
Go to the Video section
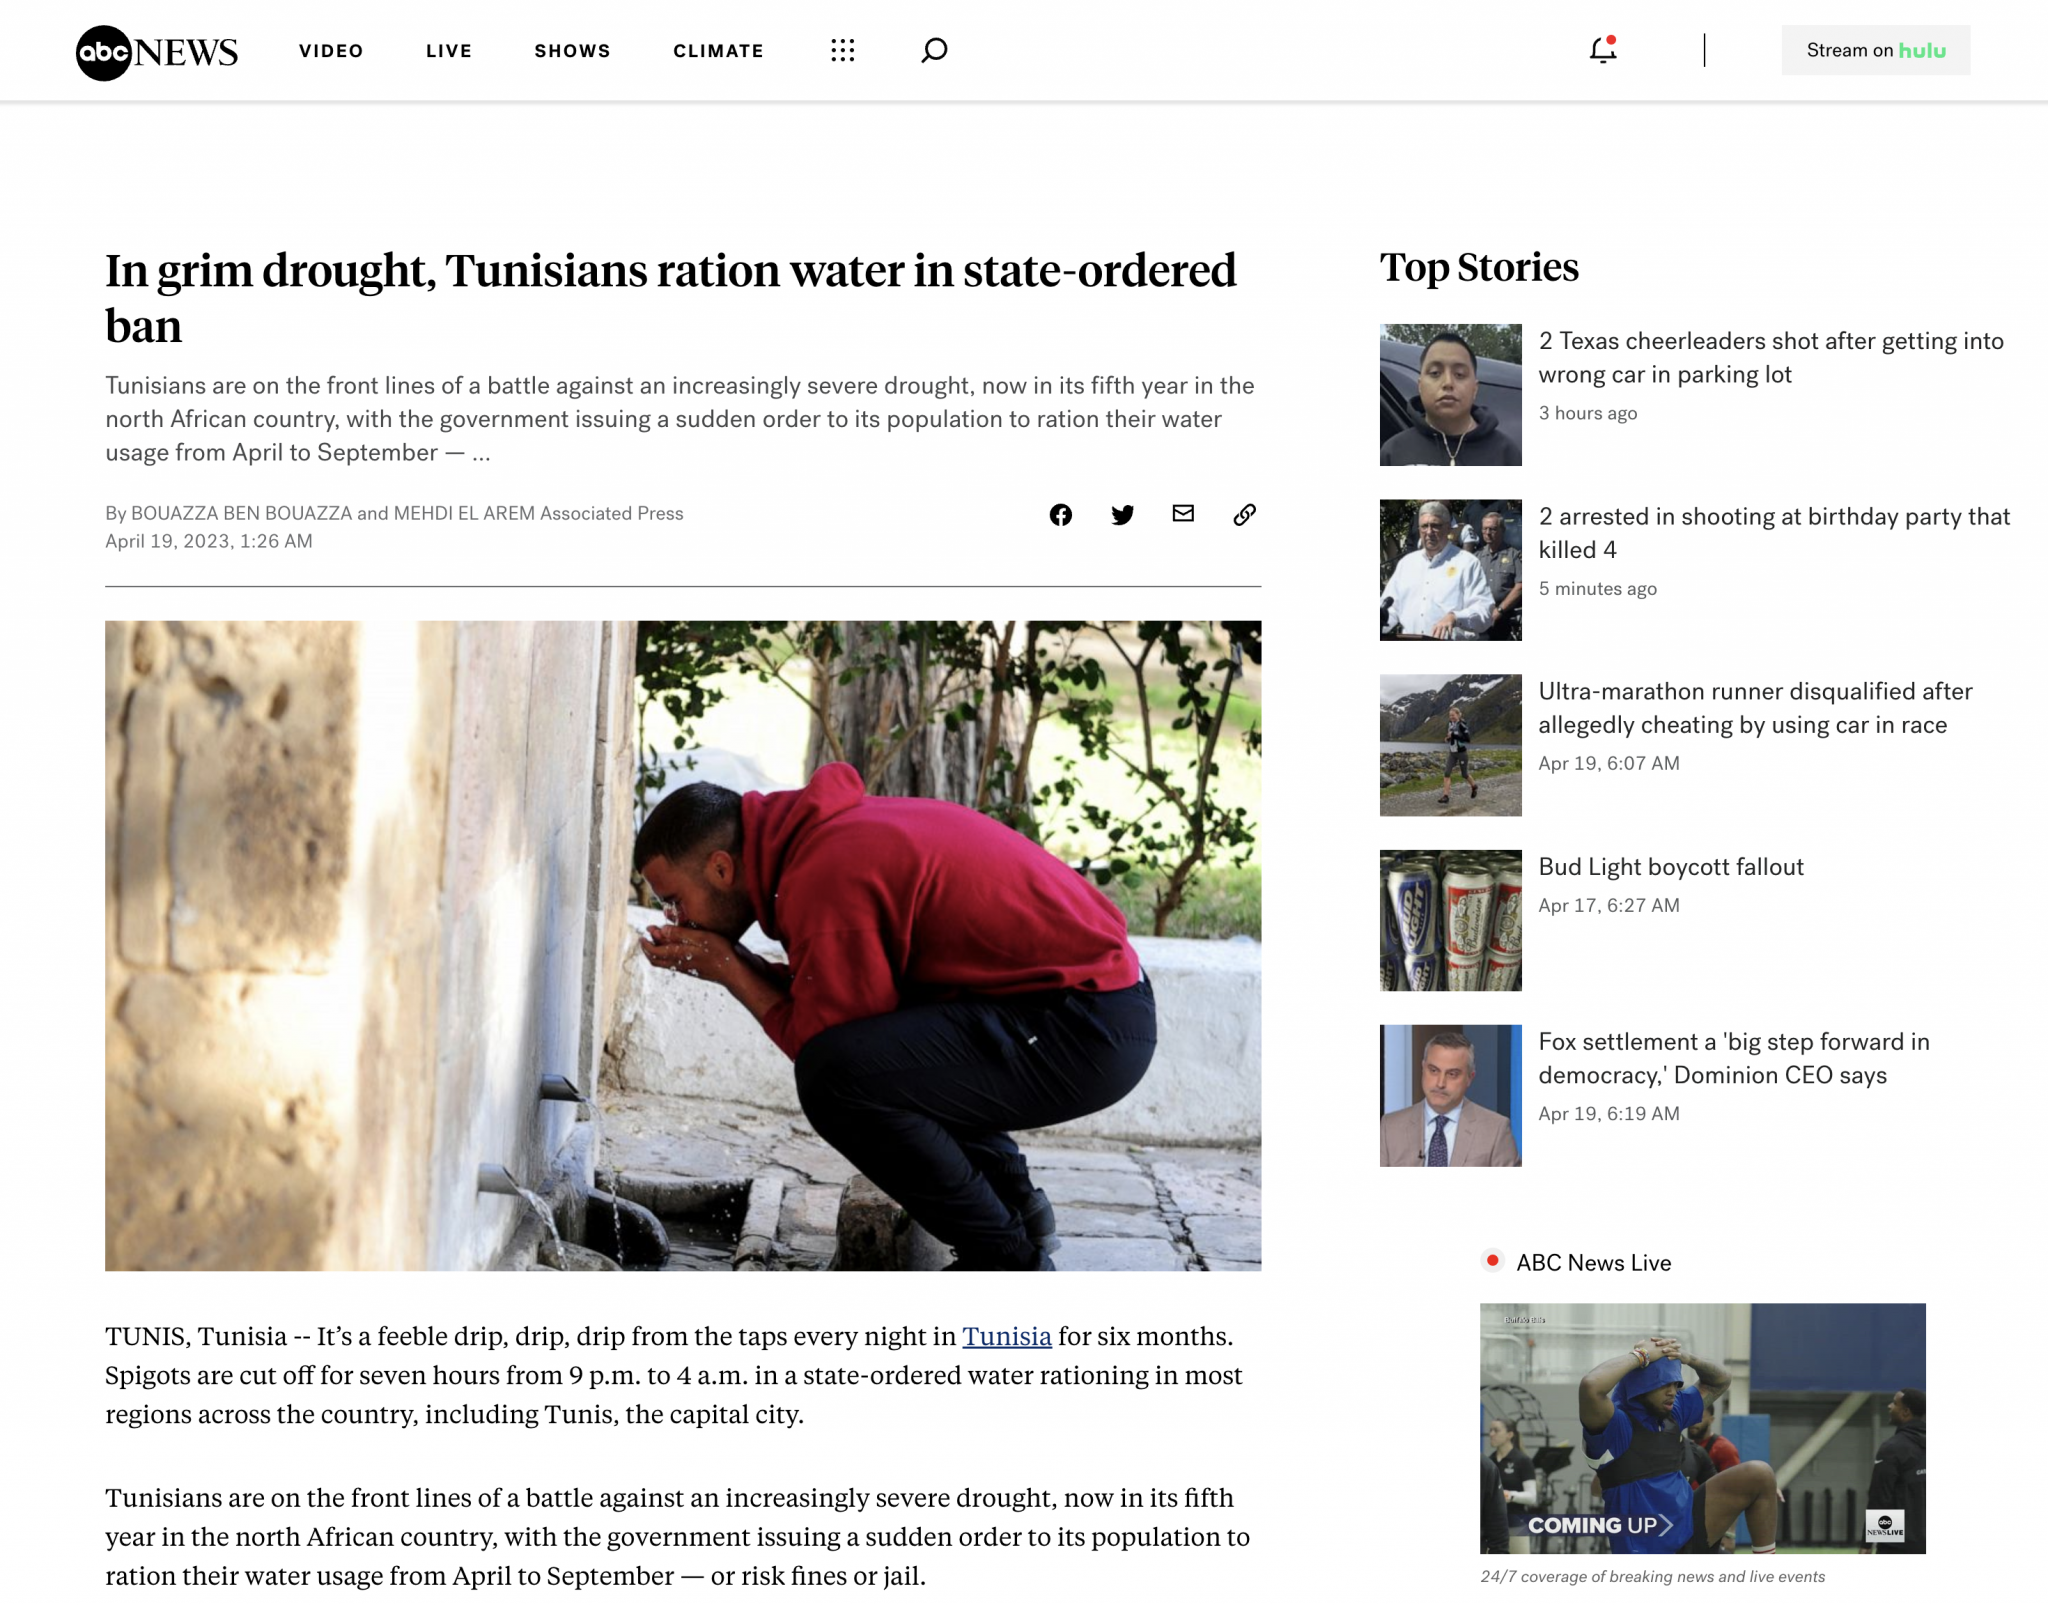tap(331, 51)
